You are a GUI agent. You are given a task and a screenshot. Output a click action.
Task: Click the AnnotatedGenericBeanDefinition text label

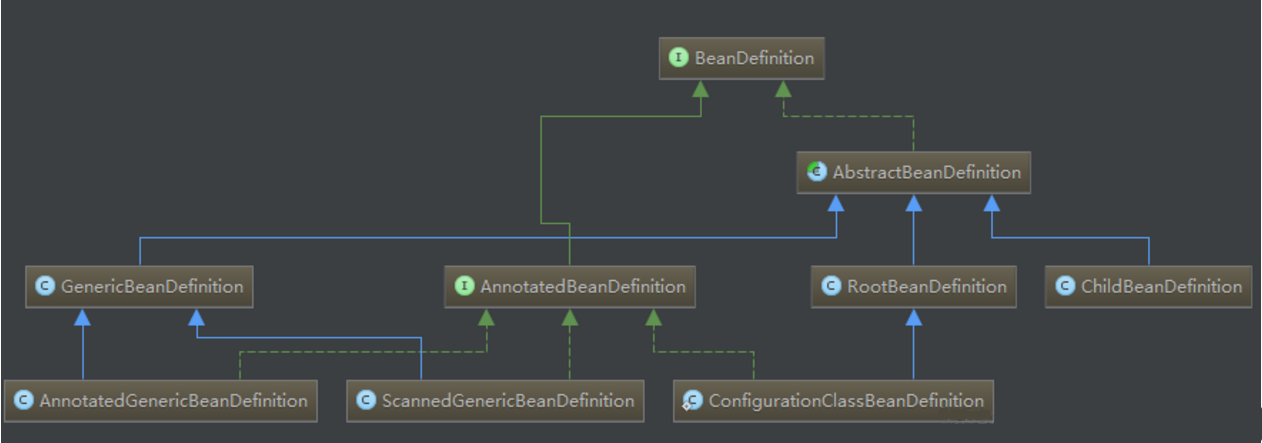click(173, 401)
